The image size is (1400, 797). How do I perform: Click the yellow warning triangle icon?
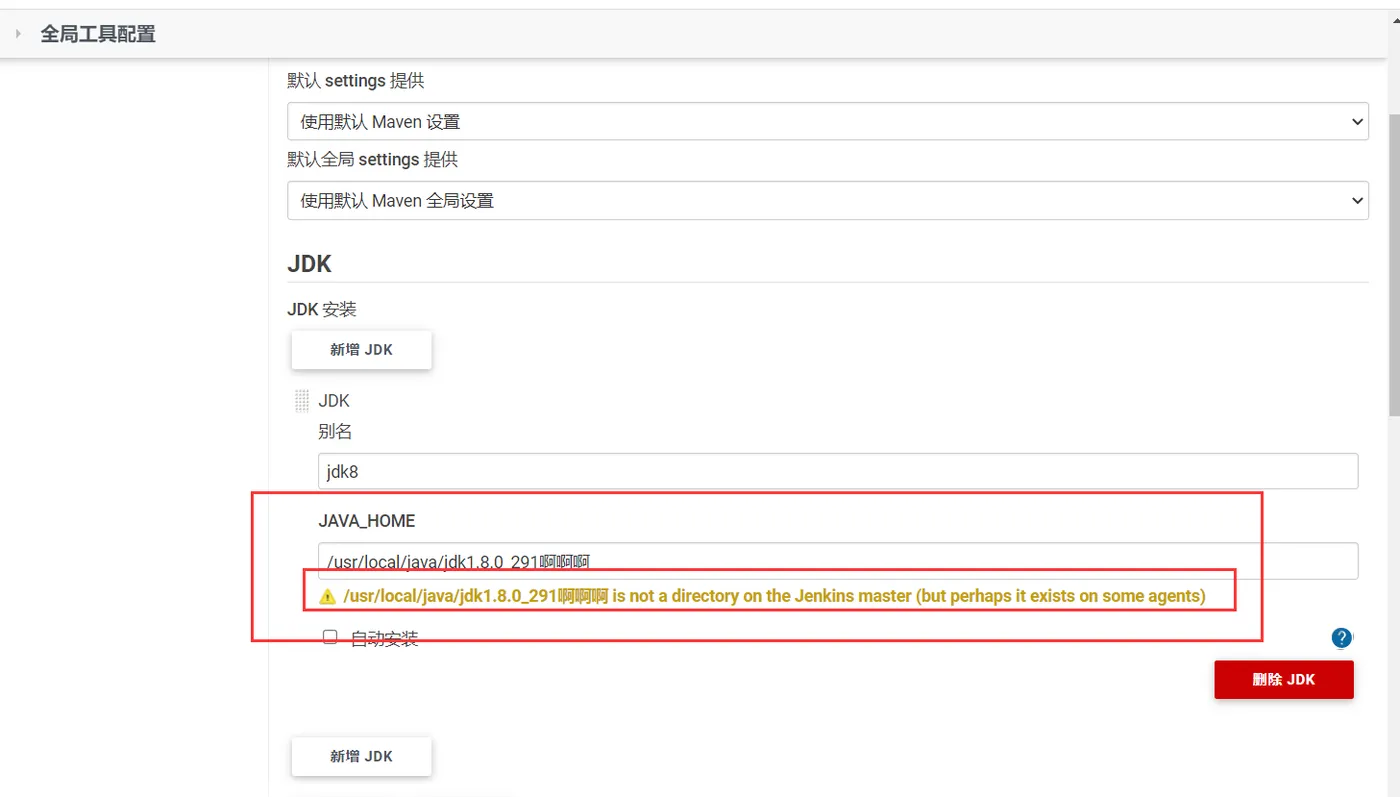[327, 597]
